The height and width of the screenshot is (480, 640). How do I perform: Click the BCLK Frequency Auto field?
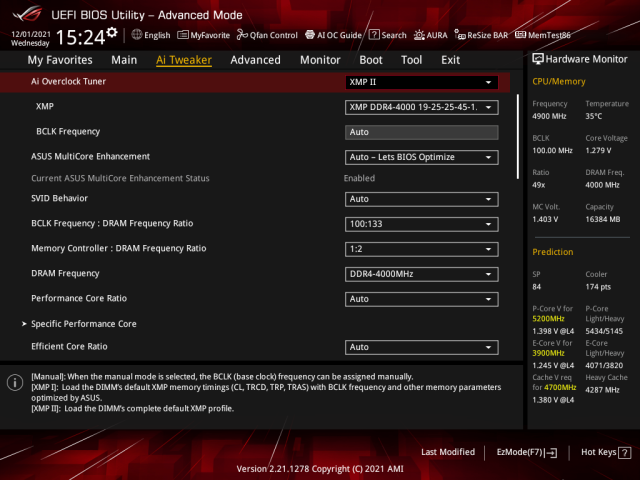click(421, 132)
